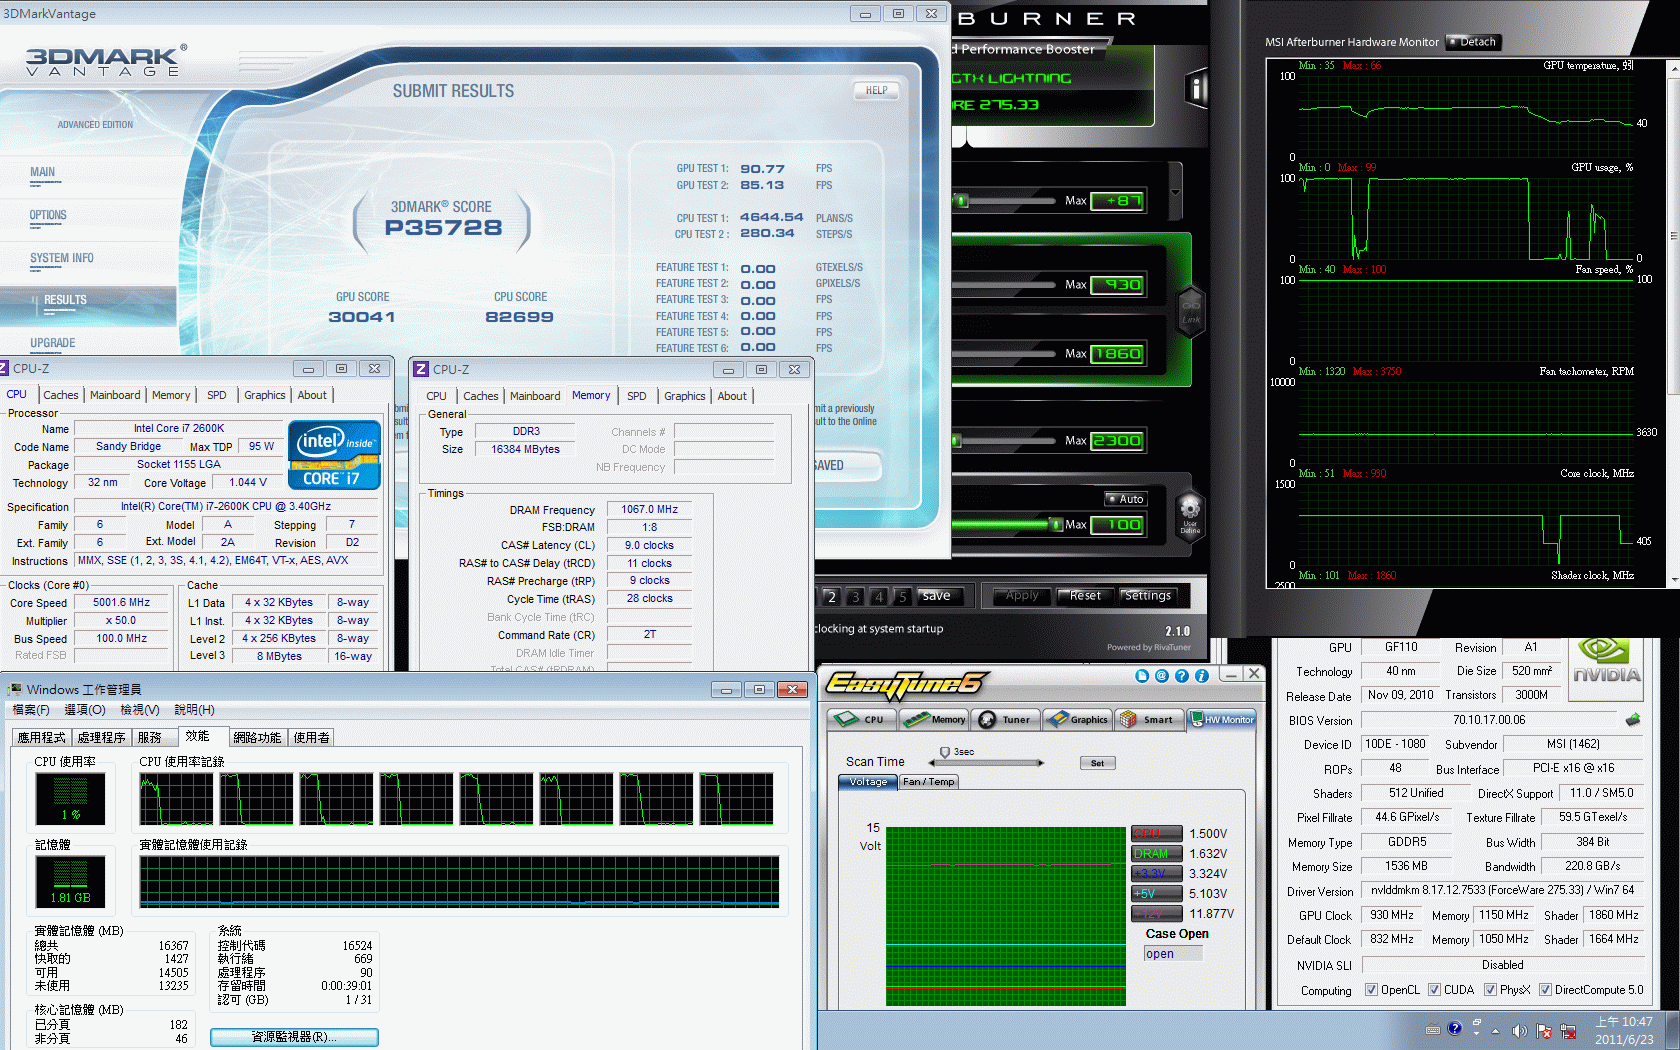Click CPU usage gauge in Task Manager

point(70,798)
